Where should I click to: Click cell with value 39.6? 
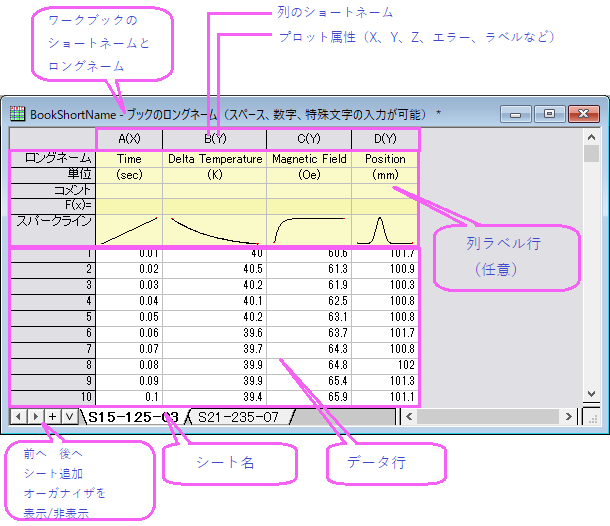pyautogui.click(x=215, y=333)
